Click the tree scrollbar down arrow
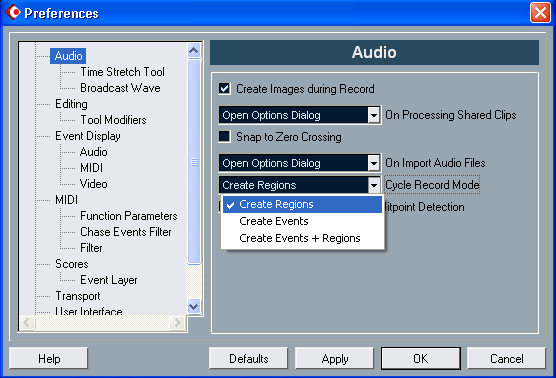The height and width of the screenshot is (378, 556). tap(194, 306)
